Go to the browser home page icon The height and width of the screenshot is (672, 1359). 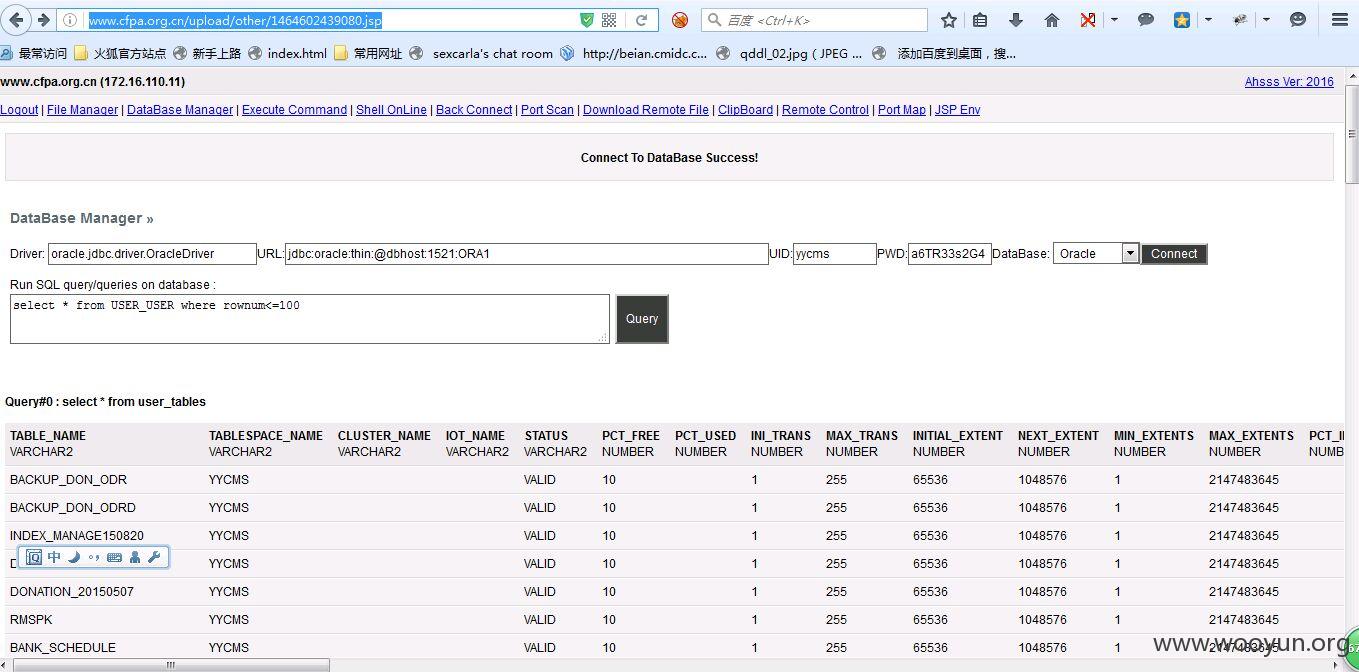[x=1051, y=20]
